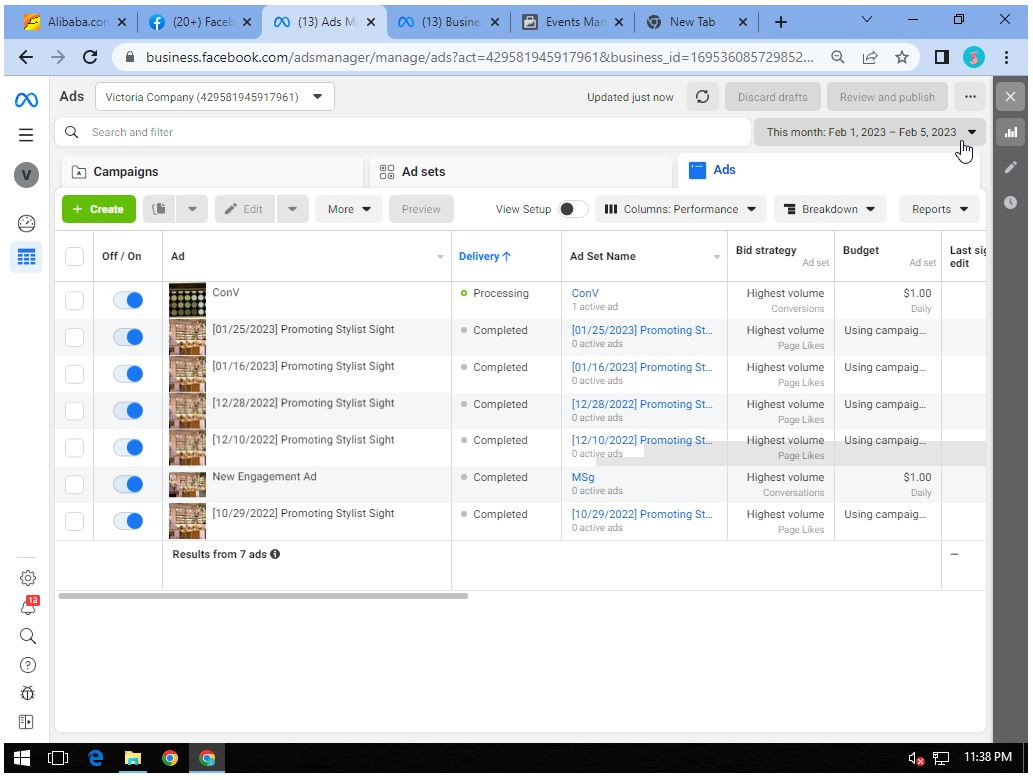
Task: Open the Windows Start menu
Action: click(x=22, y=758)
